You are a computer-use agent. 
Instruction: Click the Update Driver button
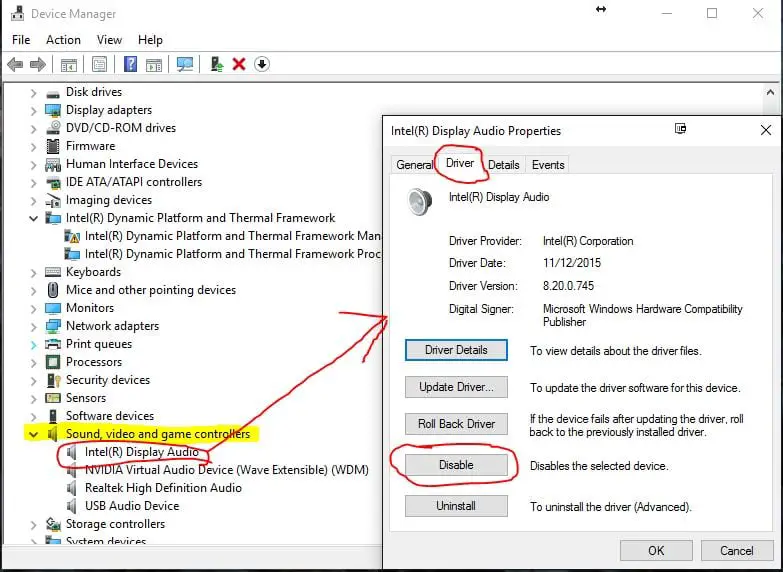coord(456,387)
